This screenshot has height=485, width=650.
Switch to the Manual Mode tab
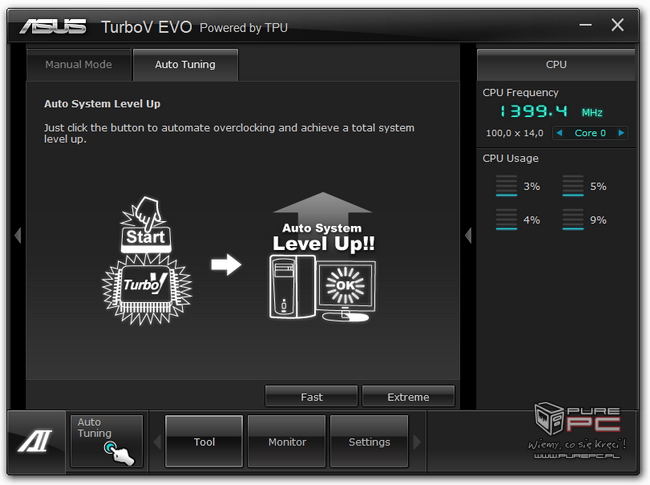[x=79, y=65]
